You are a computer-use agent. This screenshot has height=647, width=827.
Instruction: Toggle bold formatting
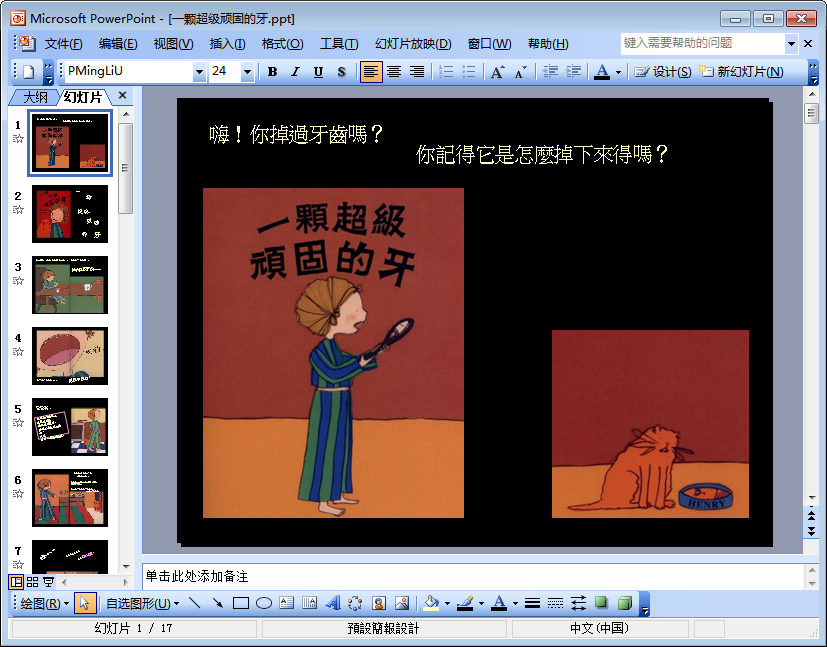coord(272,72)
